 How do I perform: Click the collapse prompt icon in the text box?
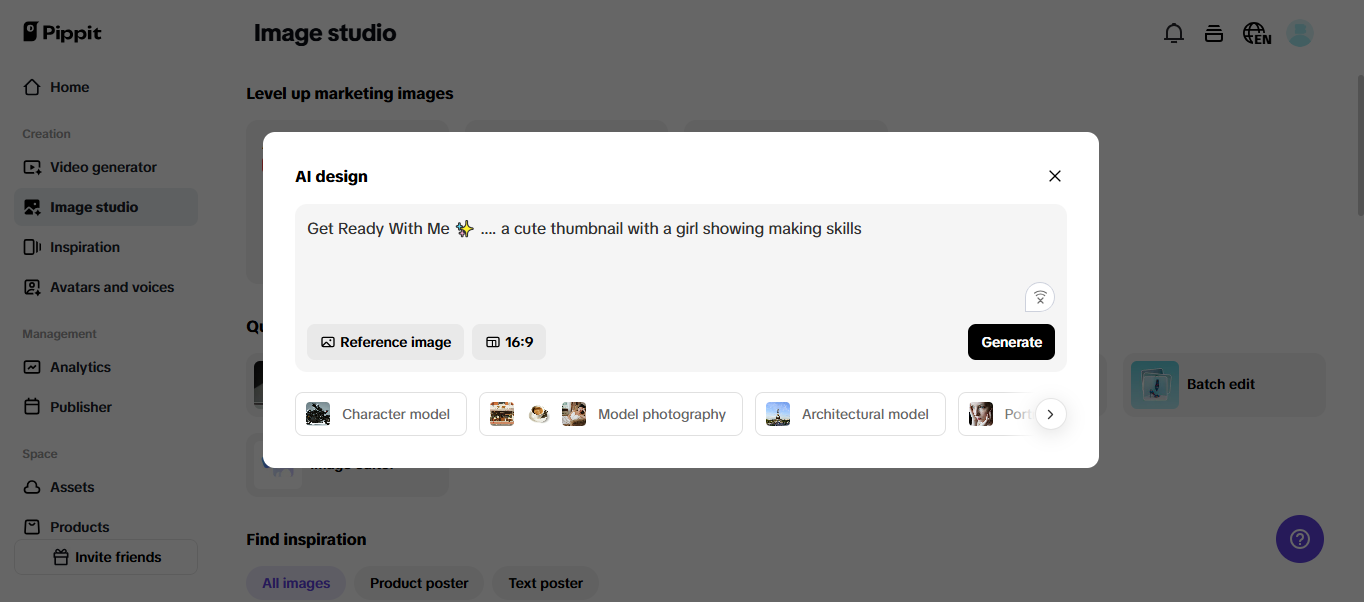pyautogui.click(x=1040, y=297)
